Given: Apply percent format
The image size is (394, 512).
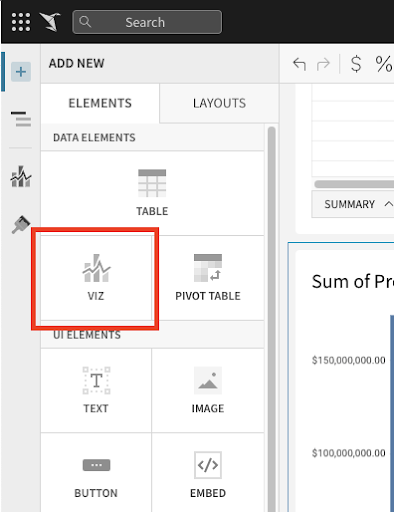Looking at the screenshot, I should tap(383, 64).
